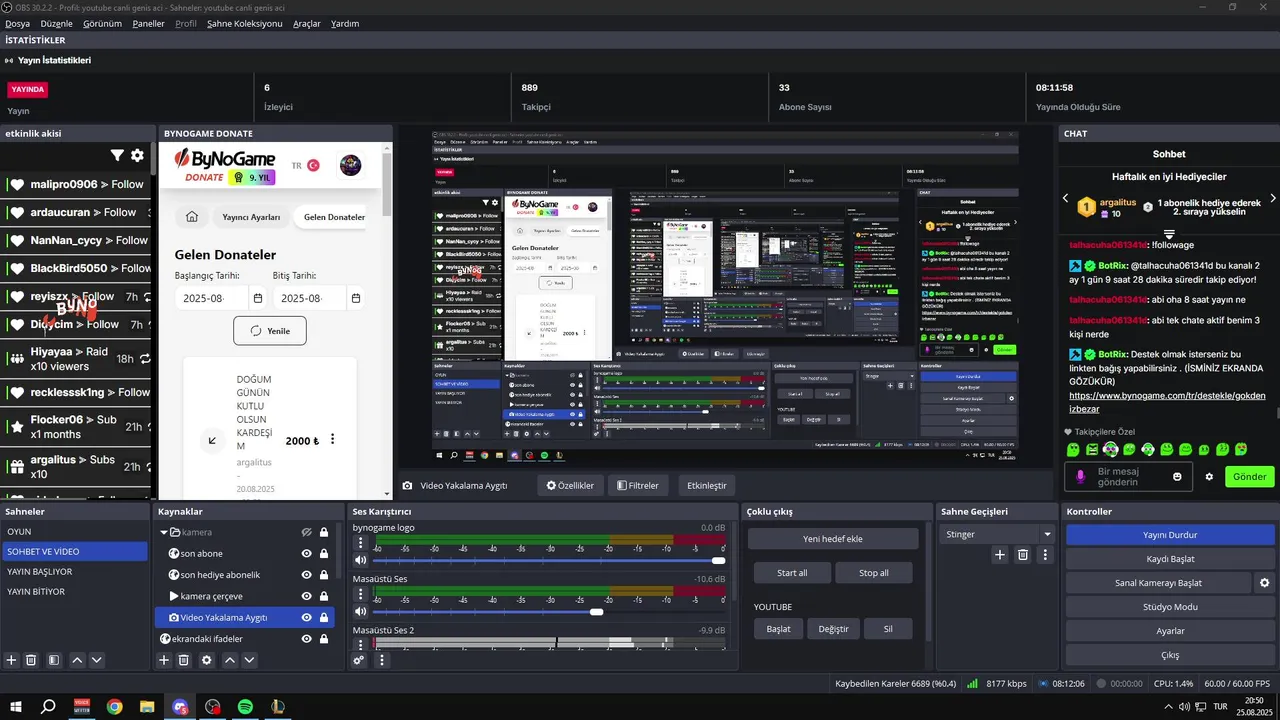Screen dimensions: 1280x720
Task: Remove scene transition with trash icon
Action: pyautogui.click(x=1023, y=555)
